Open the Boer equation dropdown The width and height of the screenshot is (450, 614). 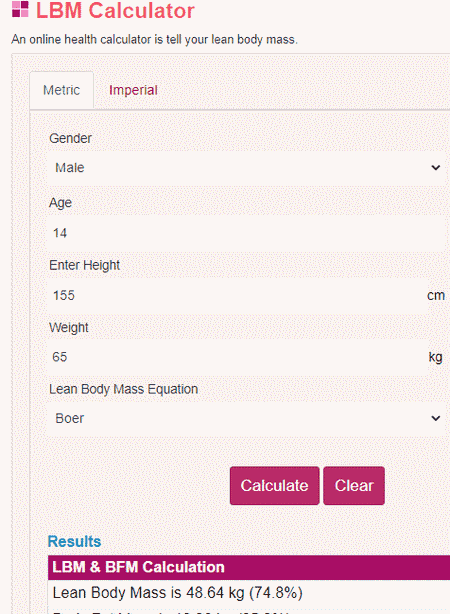tap(247, 418)
